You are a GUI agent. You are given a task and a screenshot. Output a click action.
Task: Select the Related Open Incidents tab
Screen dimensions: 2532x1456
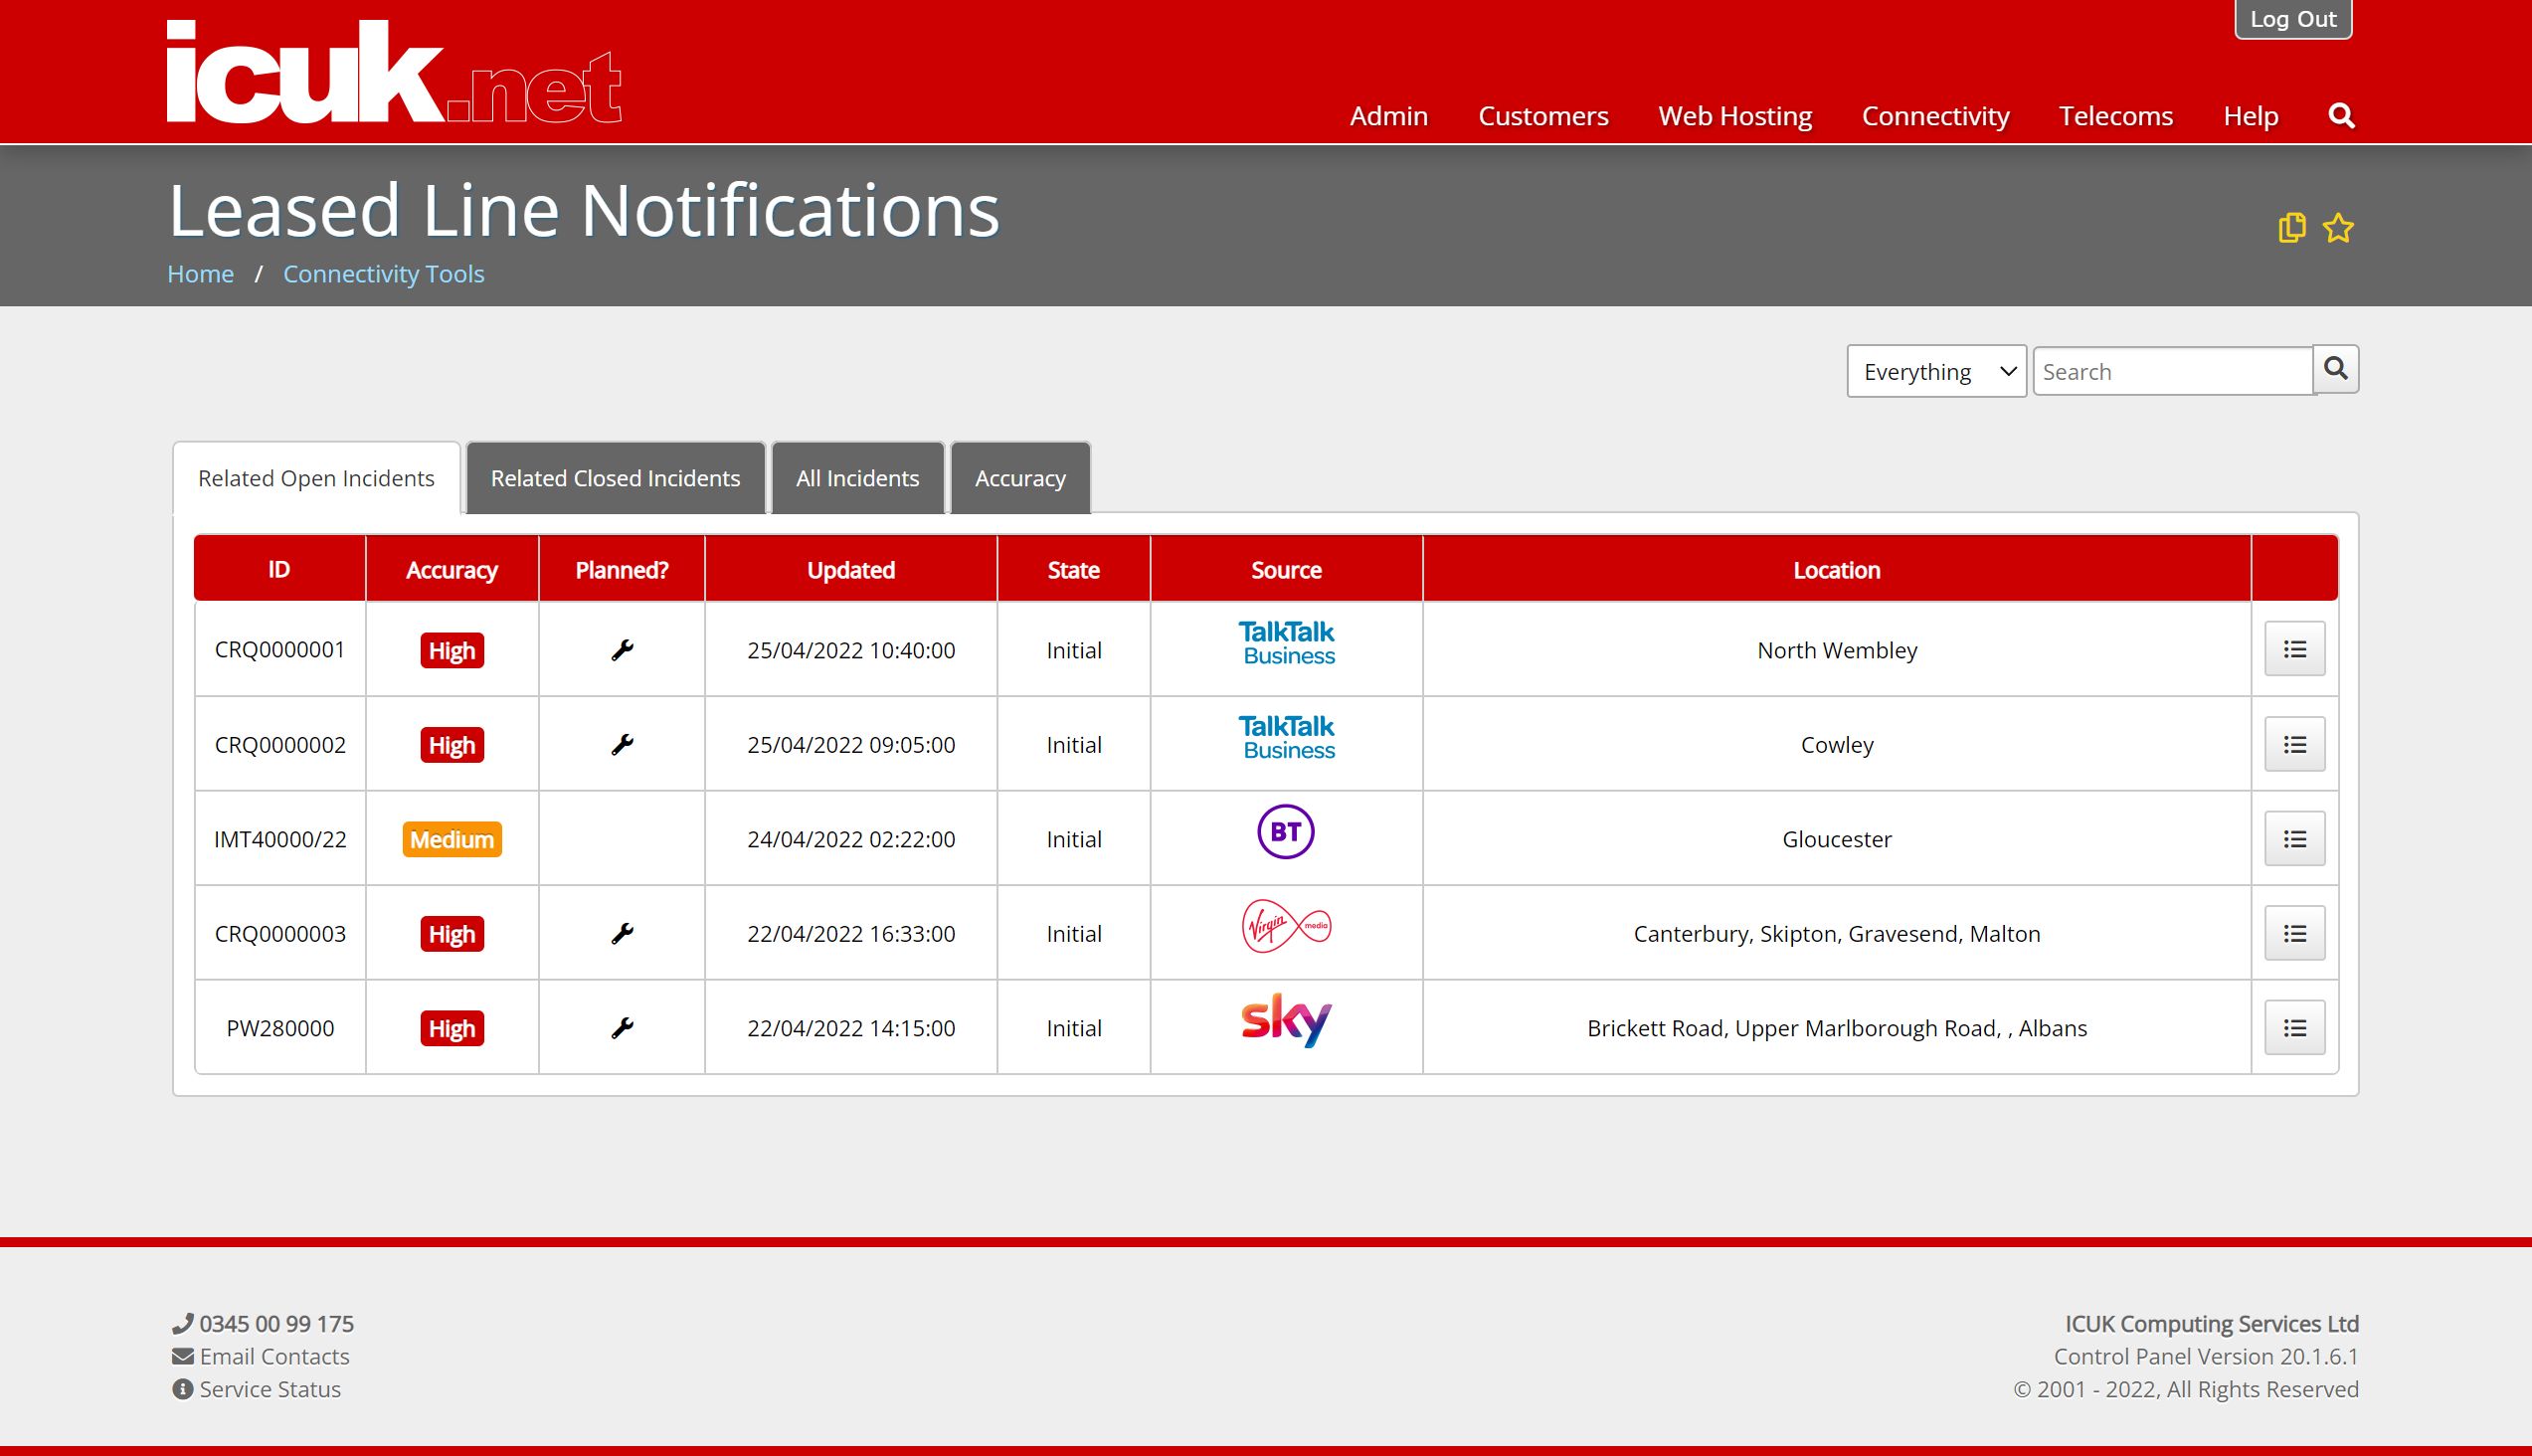click(x=316, y=478)
